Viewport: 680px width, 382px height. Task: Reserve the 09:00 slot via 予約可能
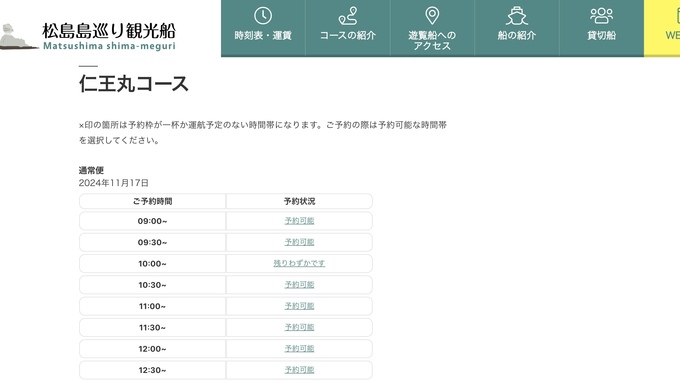tap(299, 221)
